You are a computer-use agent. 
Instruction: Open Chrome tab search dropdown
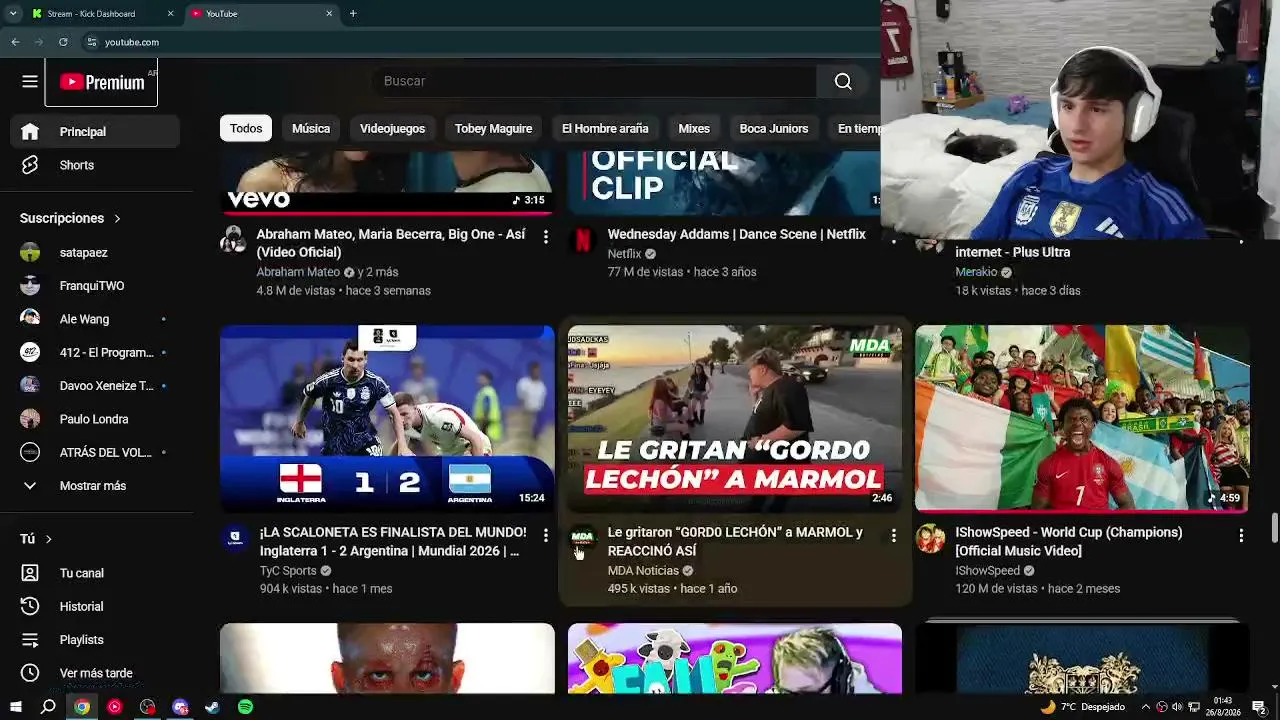pyautogui.click(x=13, y=14)
